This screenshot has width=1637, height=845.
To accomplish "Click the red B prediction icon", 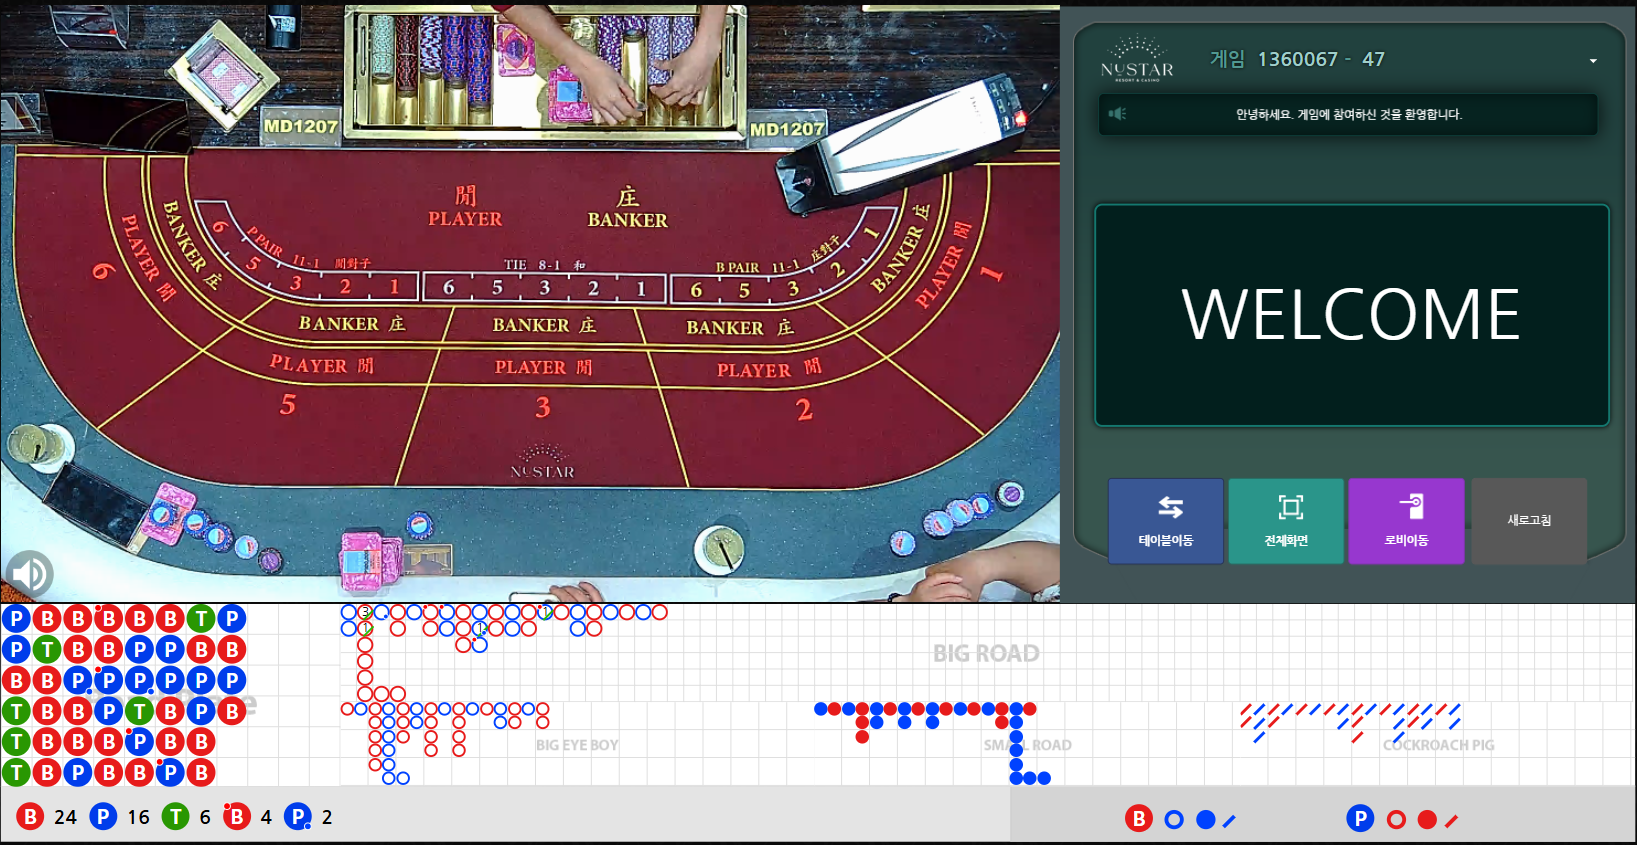I will pos(1138,819).
